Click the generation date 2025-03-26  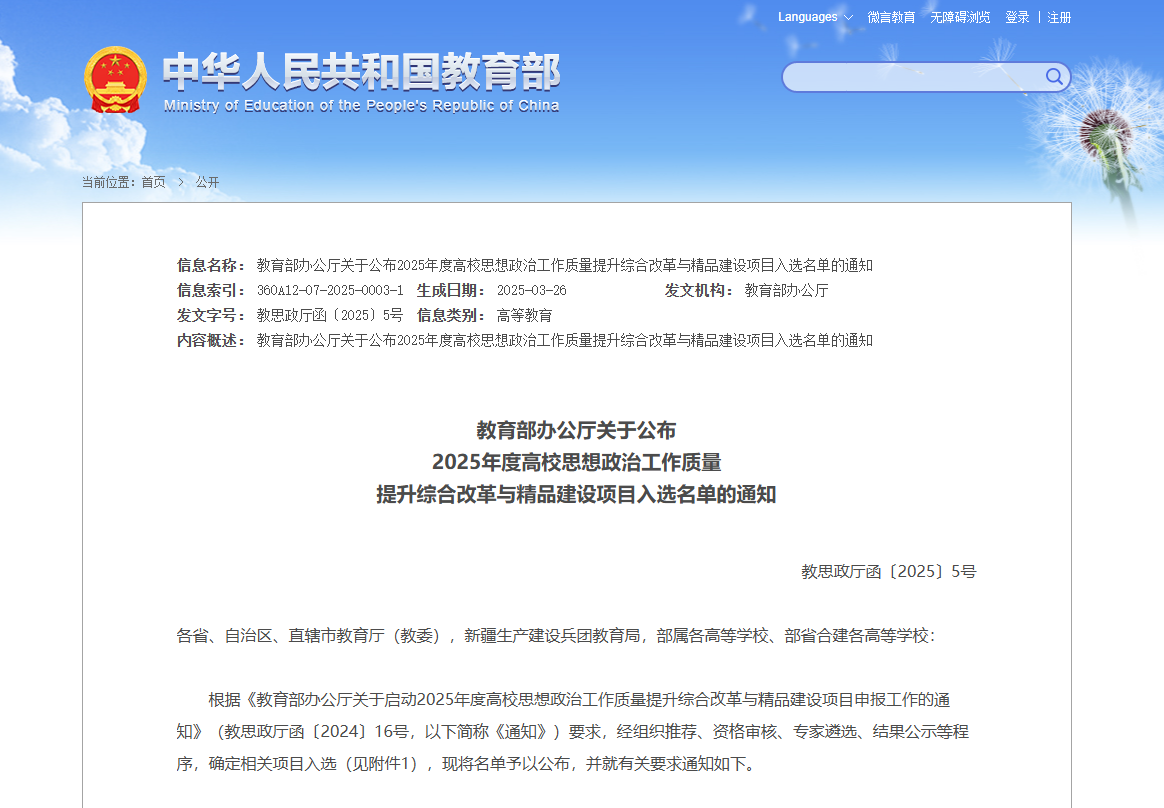point(531,290)
